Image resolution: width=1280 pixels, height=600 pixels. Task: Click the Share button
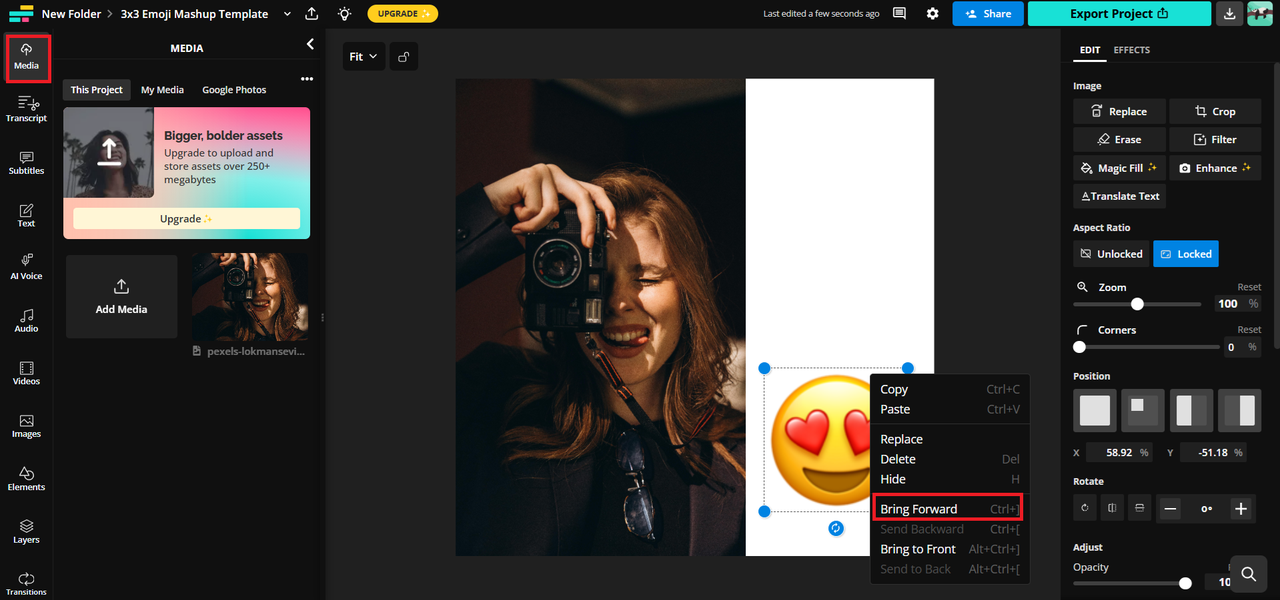tap(987, 14)
